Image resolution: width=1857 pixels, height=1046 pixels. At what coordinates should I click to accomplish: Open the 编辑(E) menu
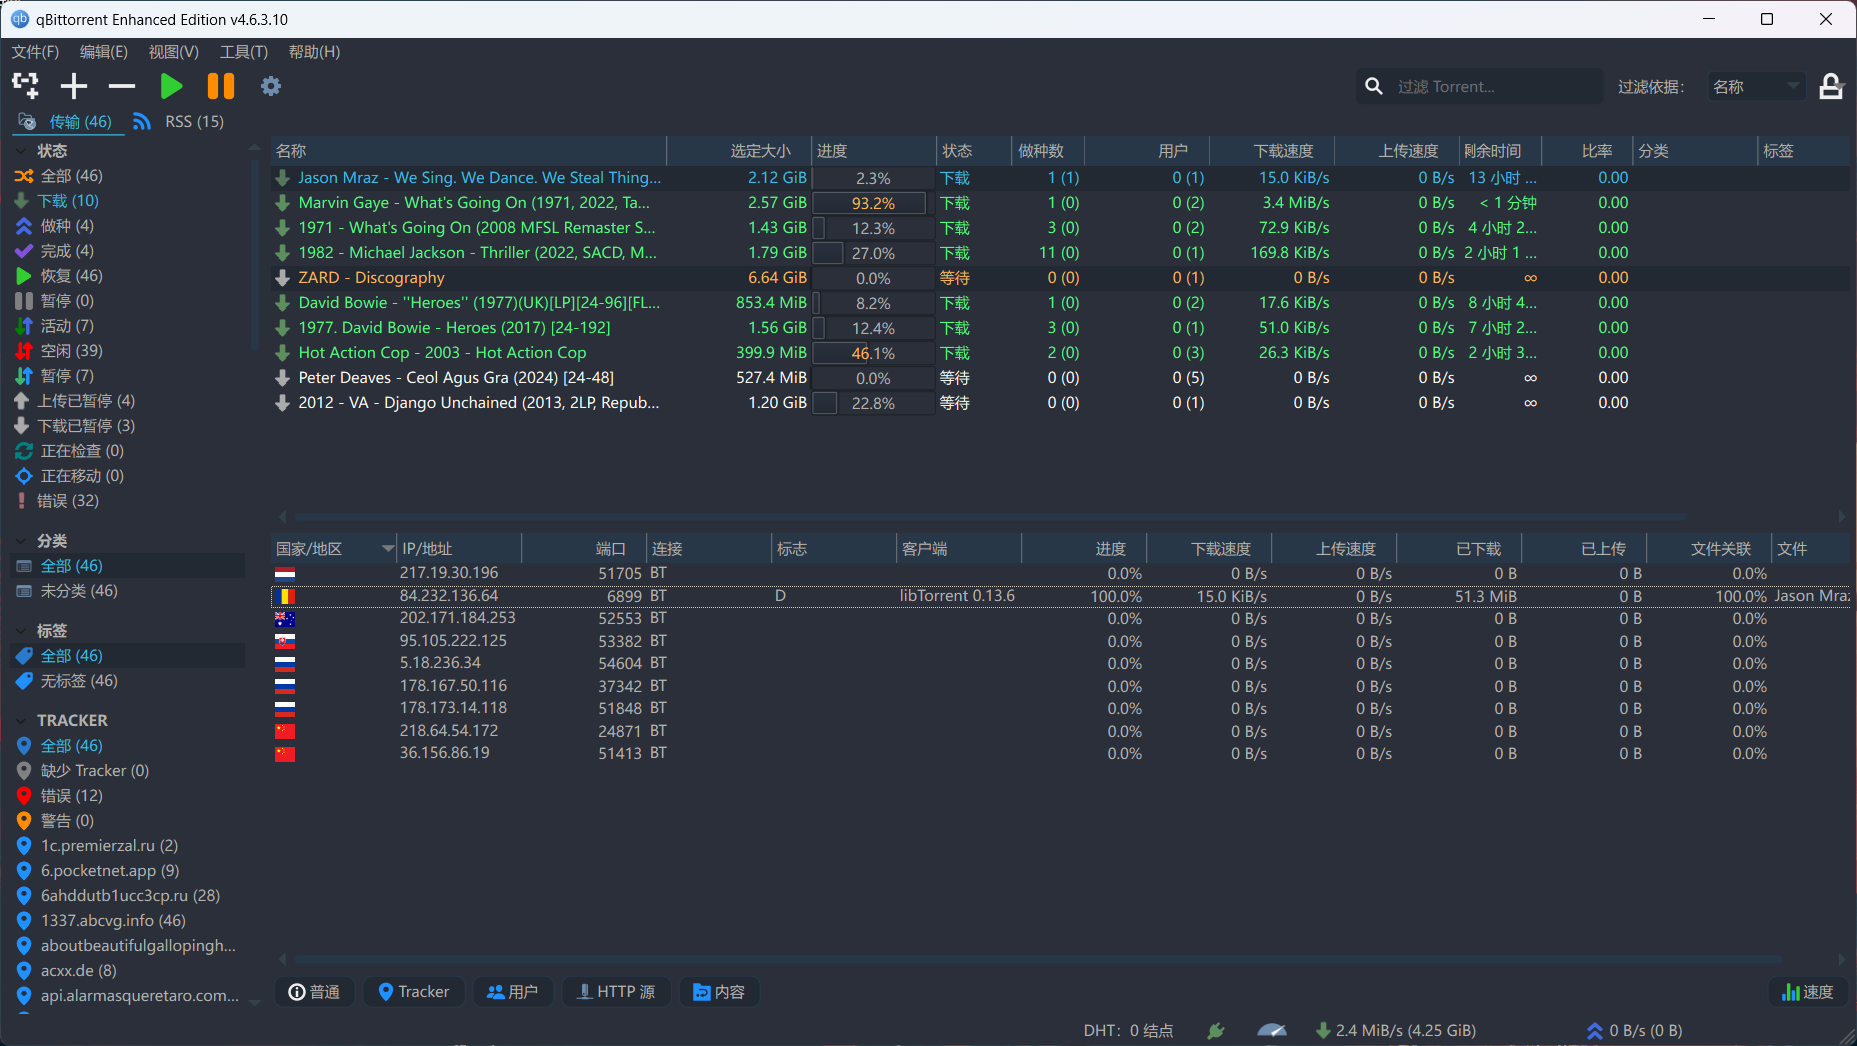pos(104,52)
